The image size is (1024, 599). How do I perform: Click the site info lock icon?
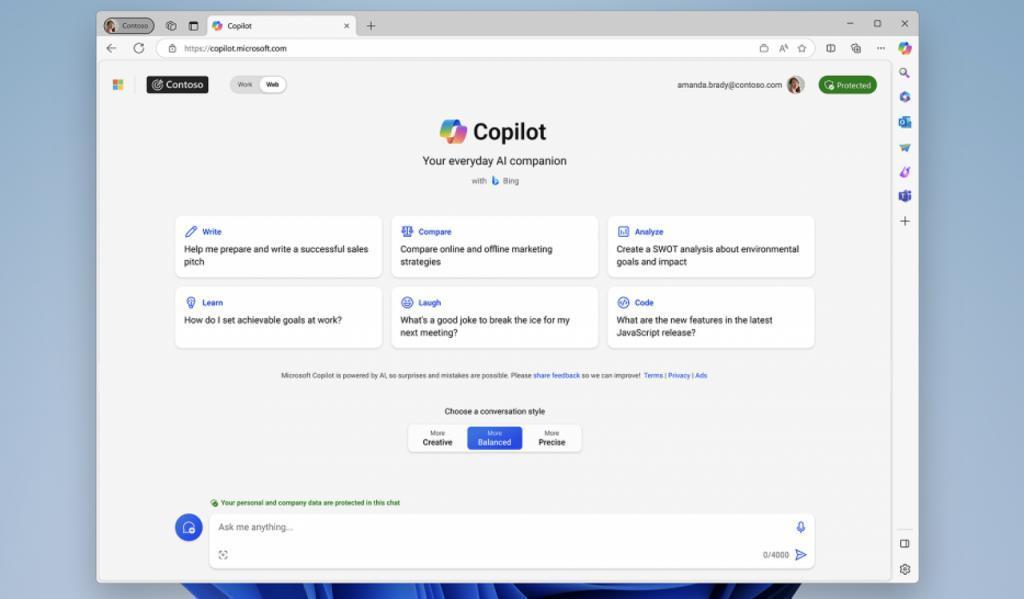[x=172, y=48]
